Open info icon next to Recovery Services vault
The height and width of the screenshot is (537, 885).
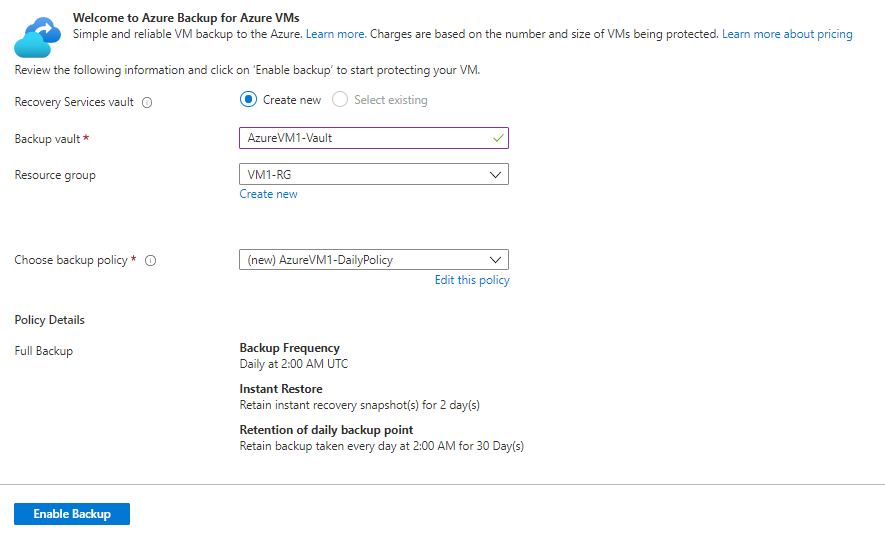[147, 103]
